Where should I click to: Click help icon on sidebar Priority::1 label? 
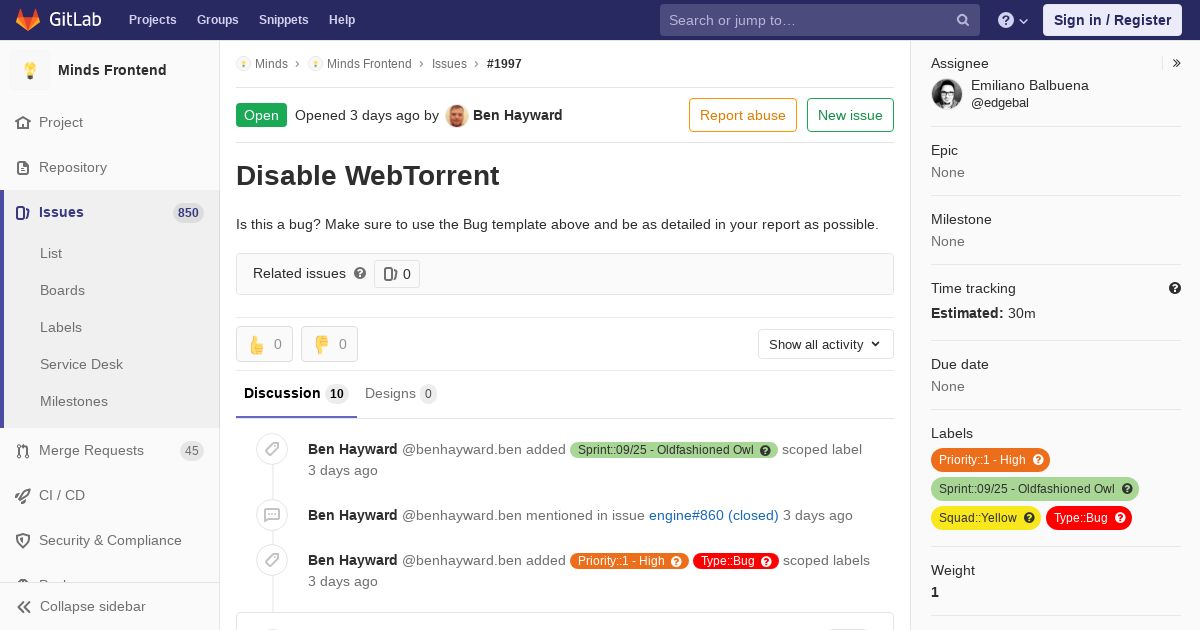pyautogui.click(x=1038, y=460)
